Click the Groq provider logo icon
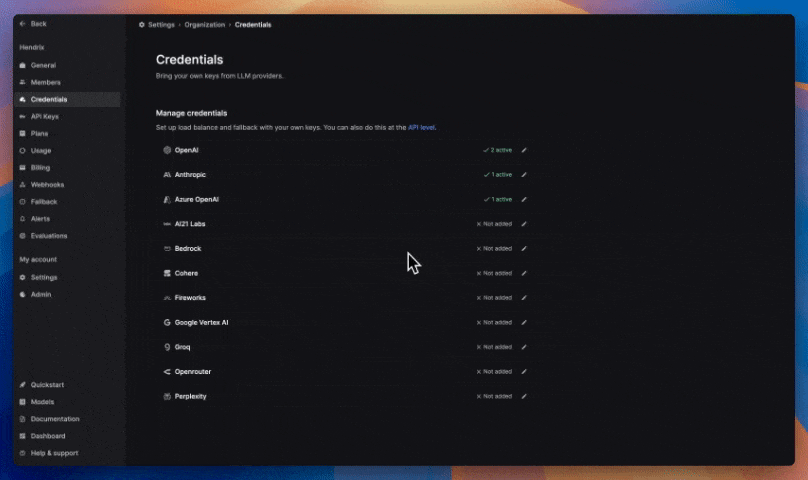 point(167,347)
